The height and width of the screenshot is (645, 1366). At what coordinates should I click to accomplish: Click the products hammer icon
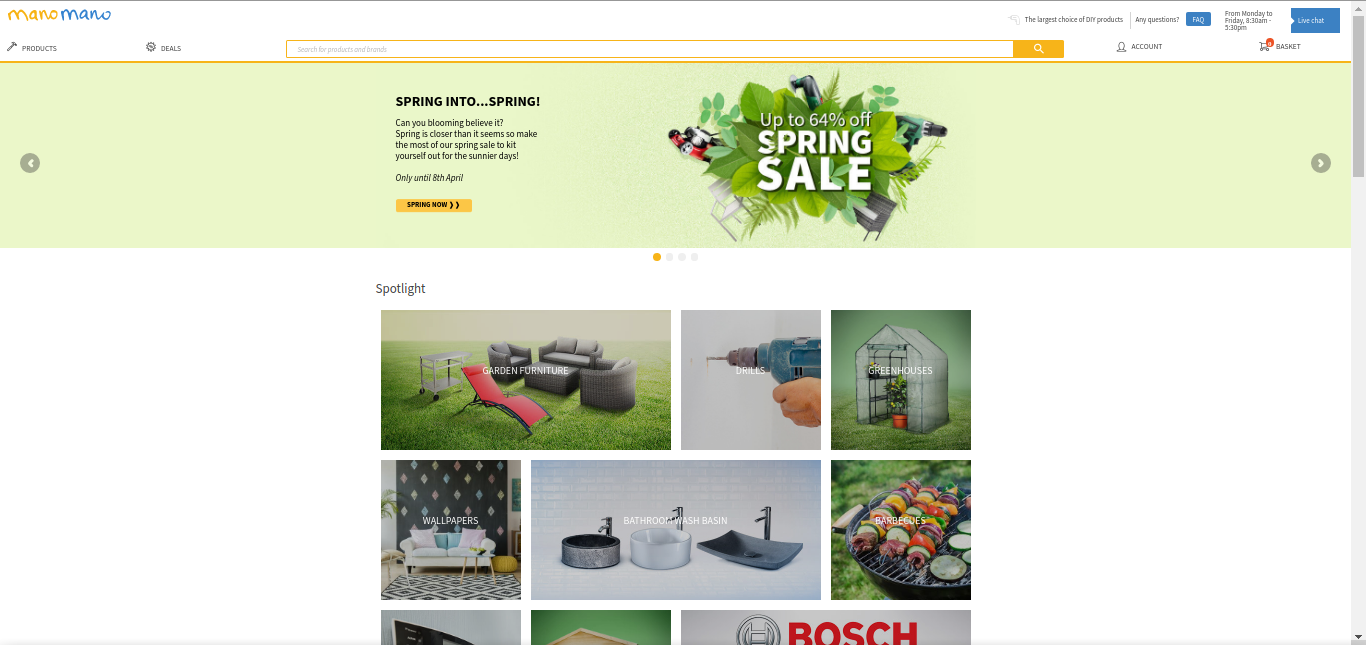pyautogui.click(x=12, y=47)
